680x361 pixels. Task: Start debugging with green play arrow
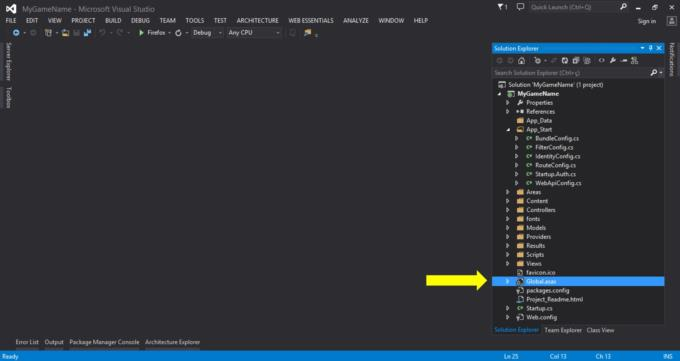click(141, 33)
